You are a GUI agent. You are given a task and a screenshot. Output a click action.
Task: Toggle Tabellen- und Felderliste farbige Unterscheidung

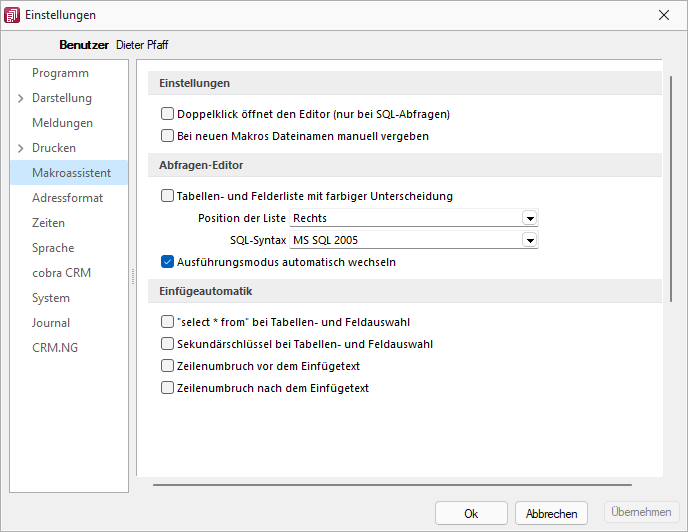click(167, 196)
